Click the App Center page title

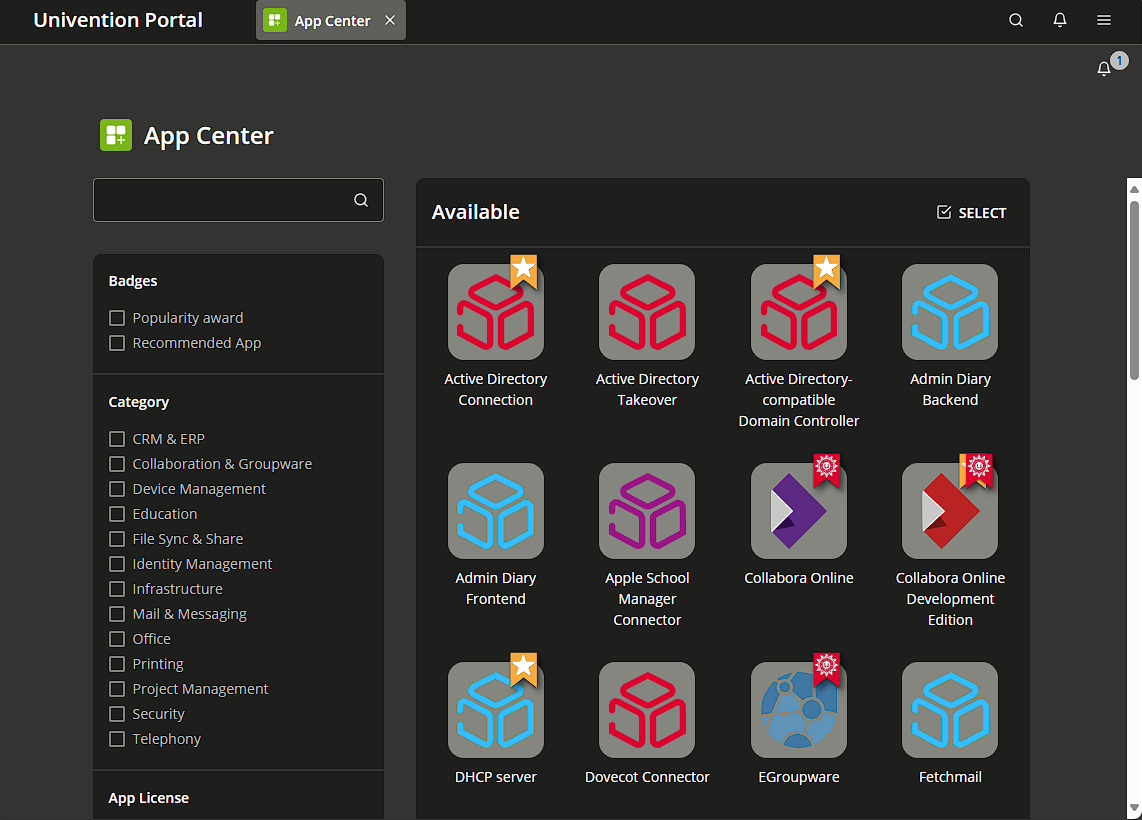[208, 135]
